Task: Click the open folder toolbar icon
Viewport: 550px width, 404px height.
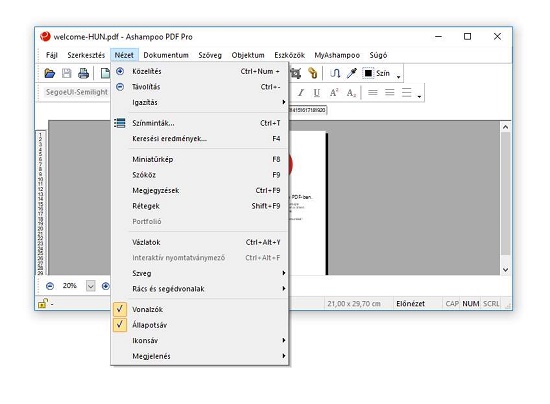Action: coord(50,73)
